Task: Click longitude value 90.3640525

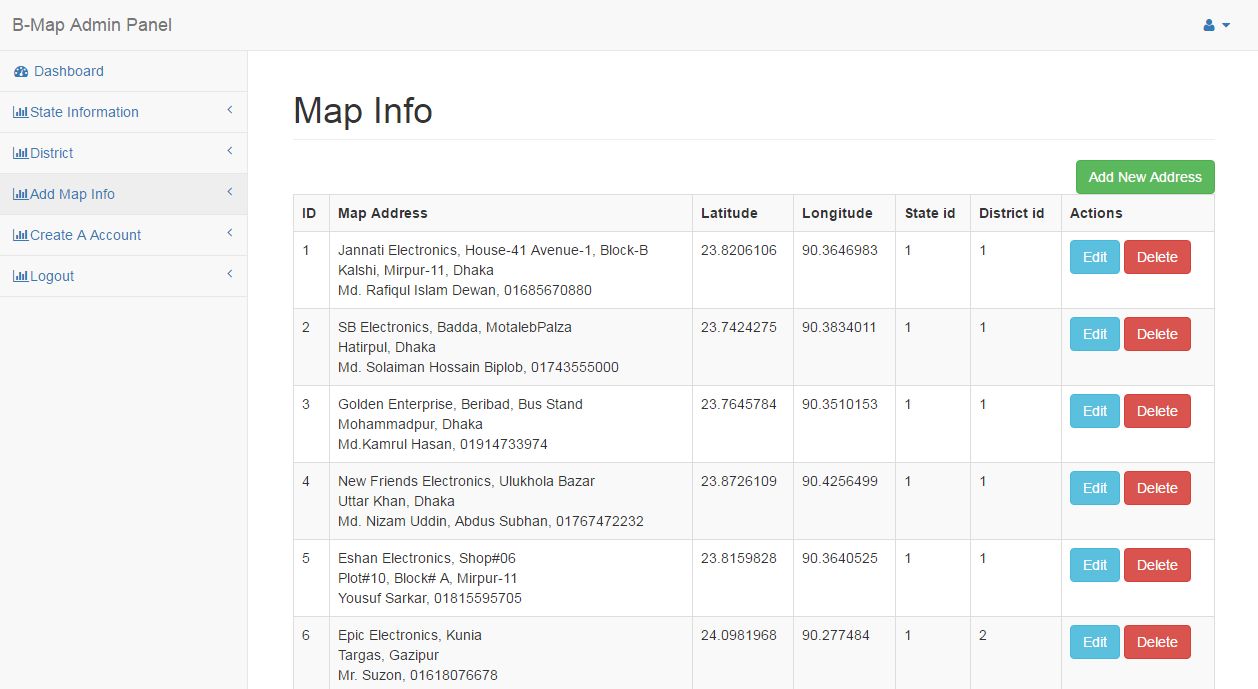Action: [840, 558]
